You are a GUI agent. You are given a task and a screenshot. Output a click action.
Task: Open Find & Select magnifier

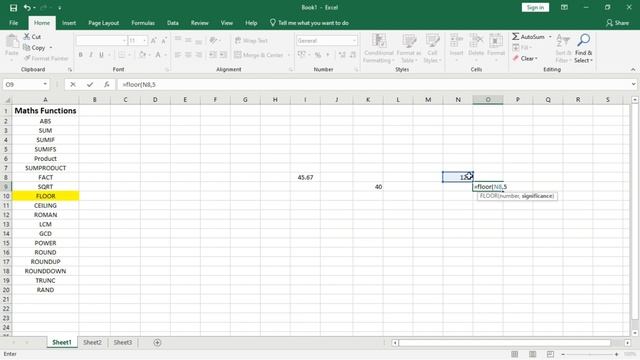point(583,40)
